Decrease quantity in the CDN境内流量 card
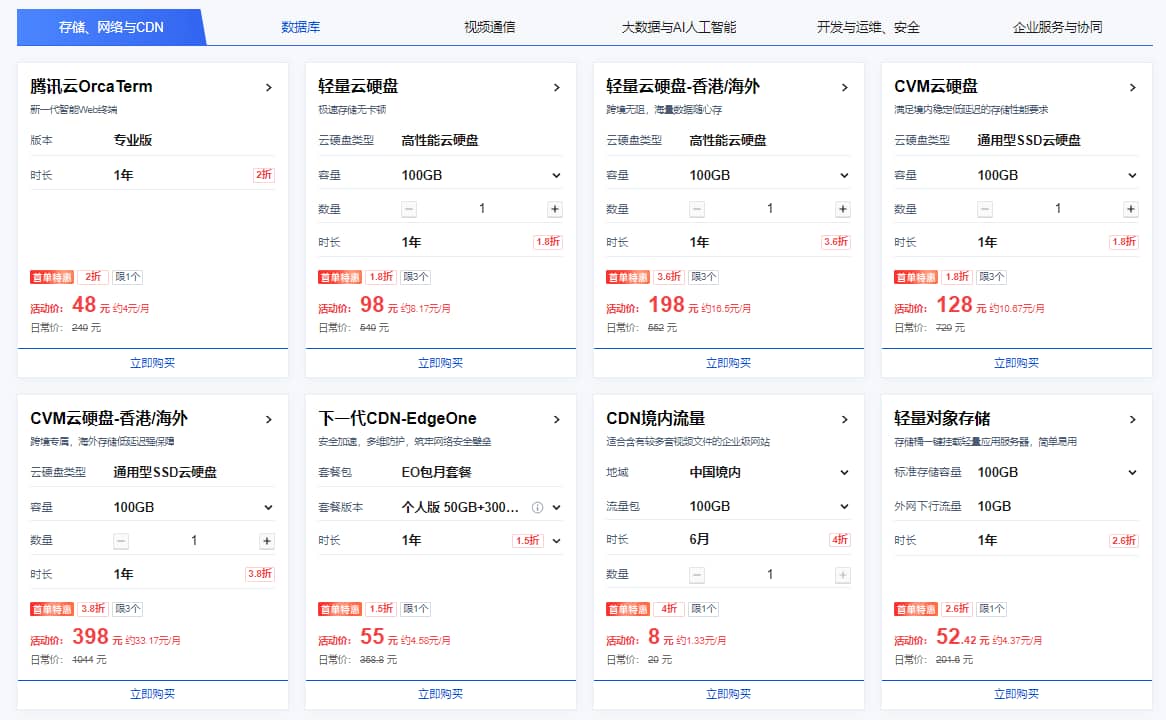Image resolution: width=1166 pixels, height=720 pixels. (x=697, y=575)
